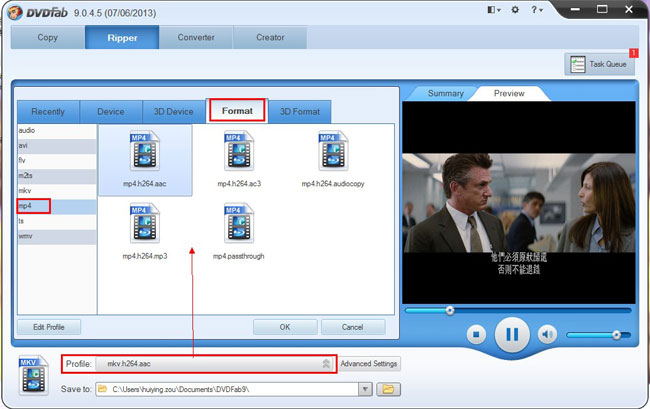Show the Summary panel tab

(x=446, y=93)
